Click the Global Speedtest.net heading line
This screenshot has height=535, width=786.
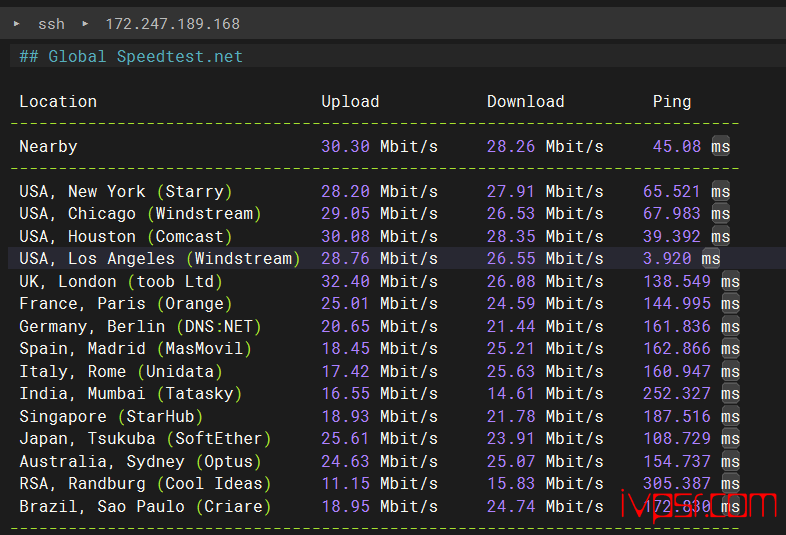(x=131, y=56)
